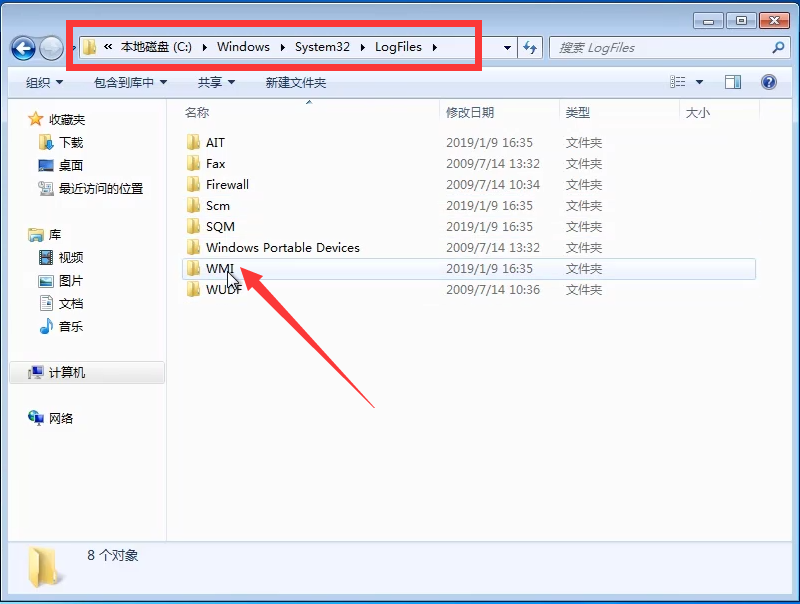800x604 pixels.
Task: Expand the view options dropdown arrow
Action: pyautogui.click(x=699, y=82)
